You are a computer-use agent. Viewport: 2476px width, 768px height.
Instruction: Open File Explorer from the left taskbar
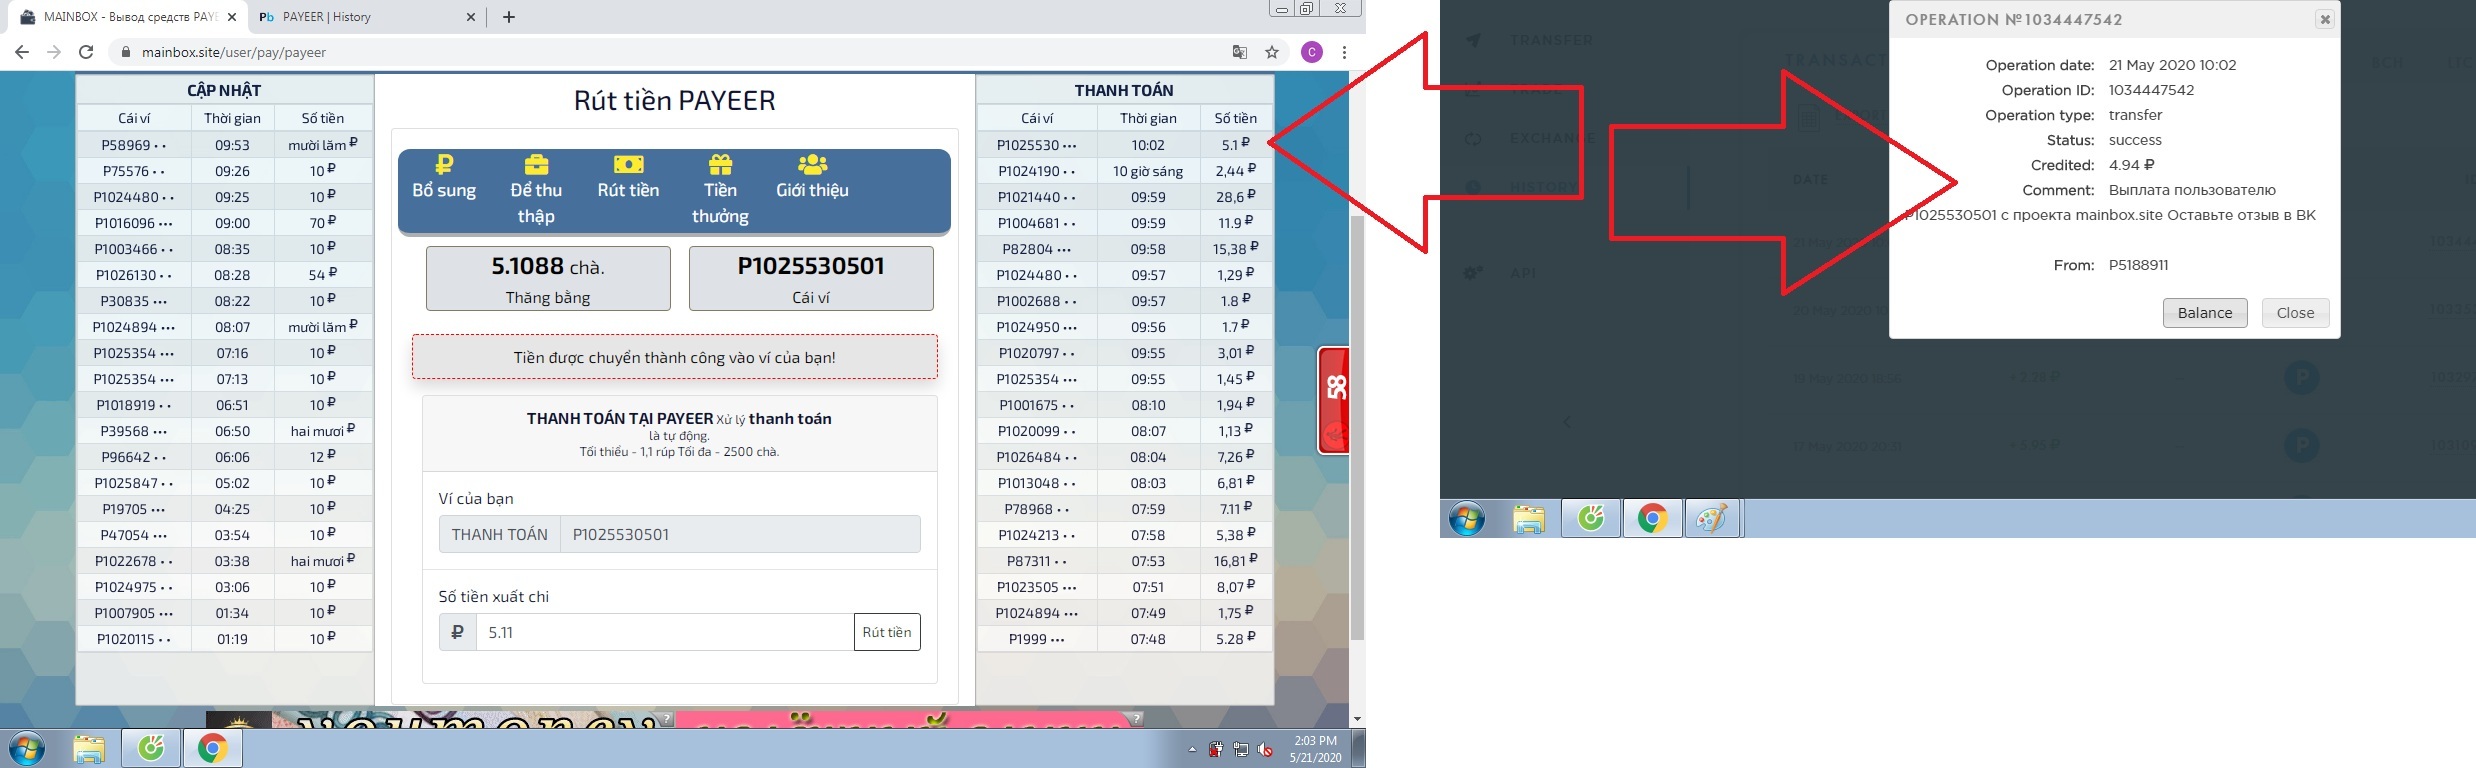(x=89, y=748)
